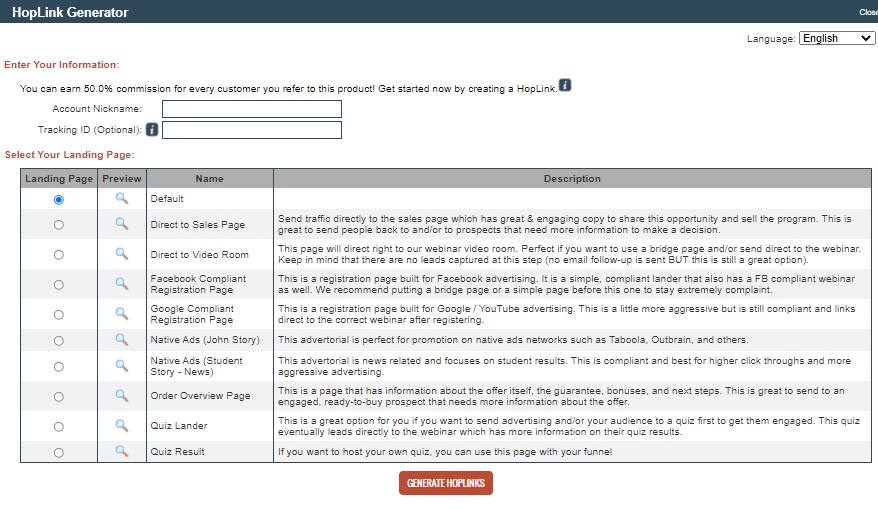Click the 'Select Your Landing Page:' heading

point(69,155)
